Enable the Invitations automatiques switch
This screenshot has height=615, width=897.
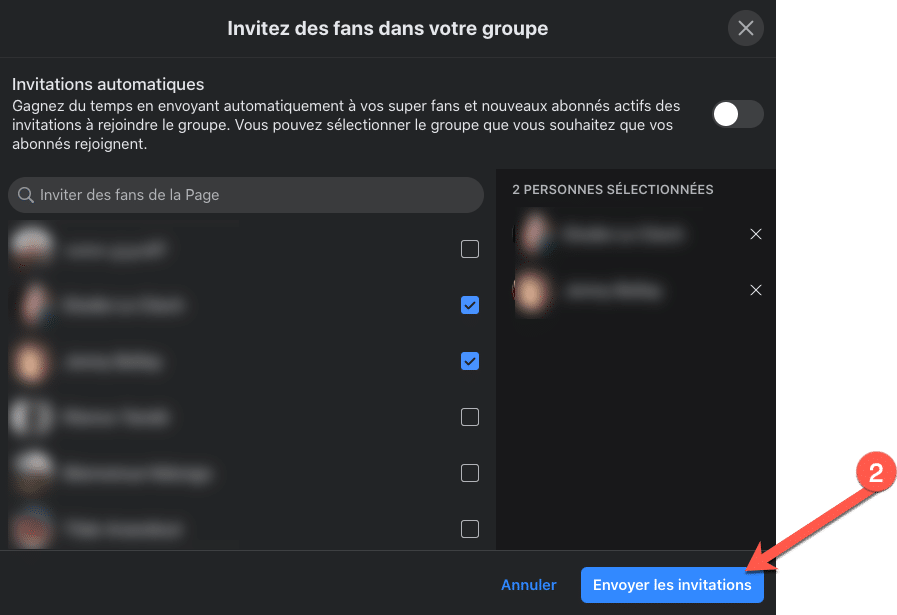(x=737, y=114)
